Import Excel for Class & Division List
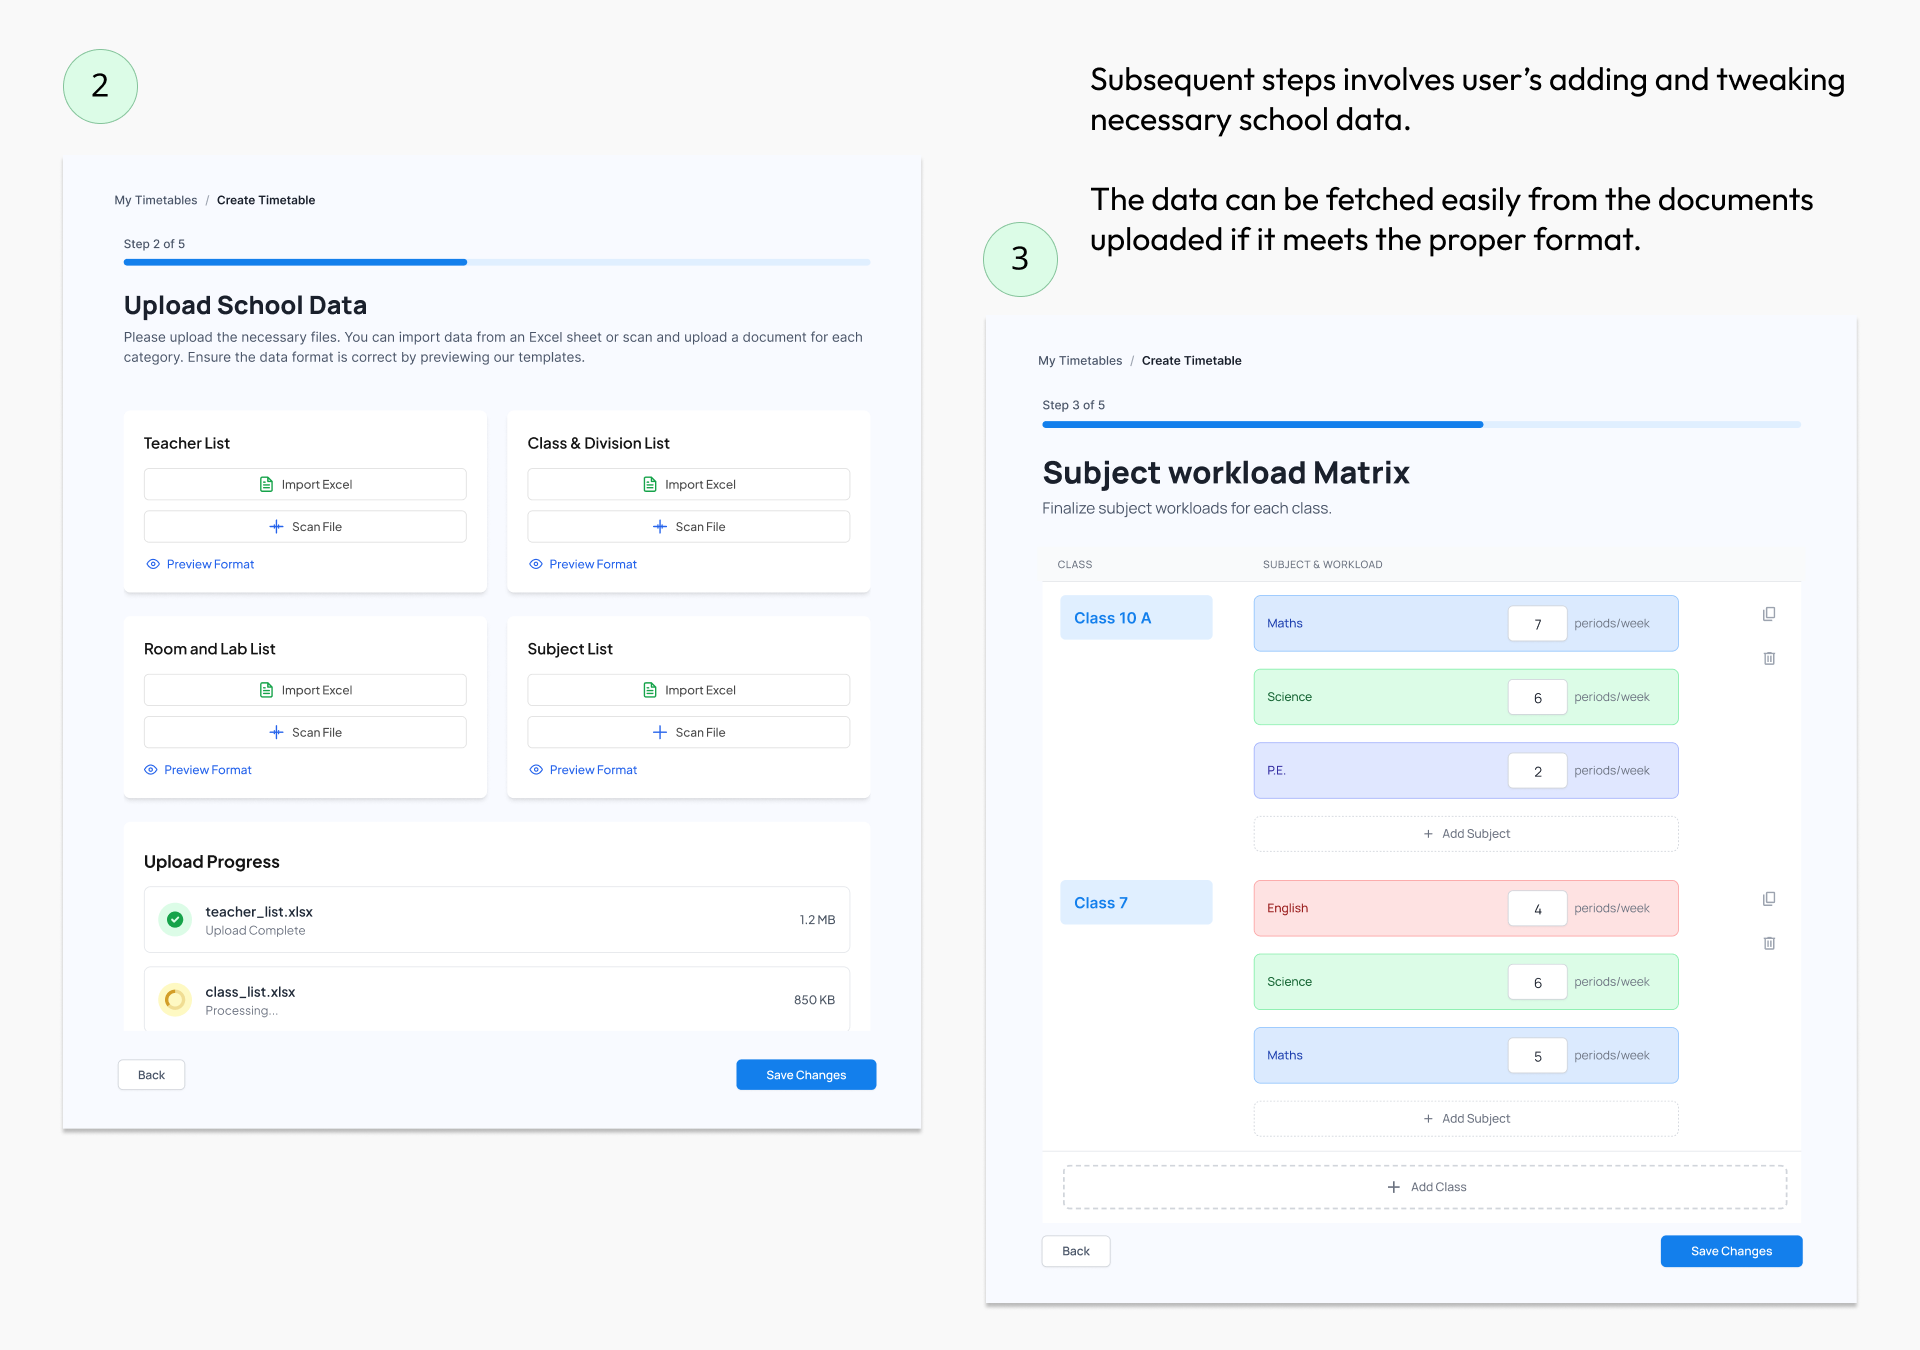 click(x=689, y=484)
